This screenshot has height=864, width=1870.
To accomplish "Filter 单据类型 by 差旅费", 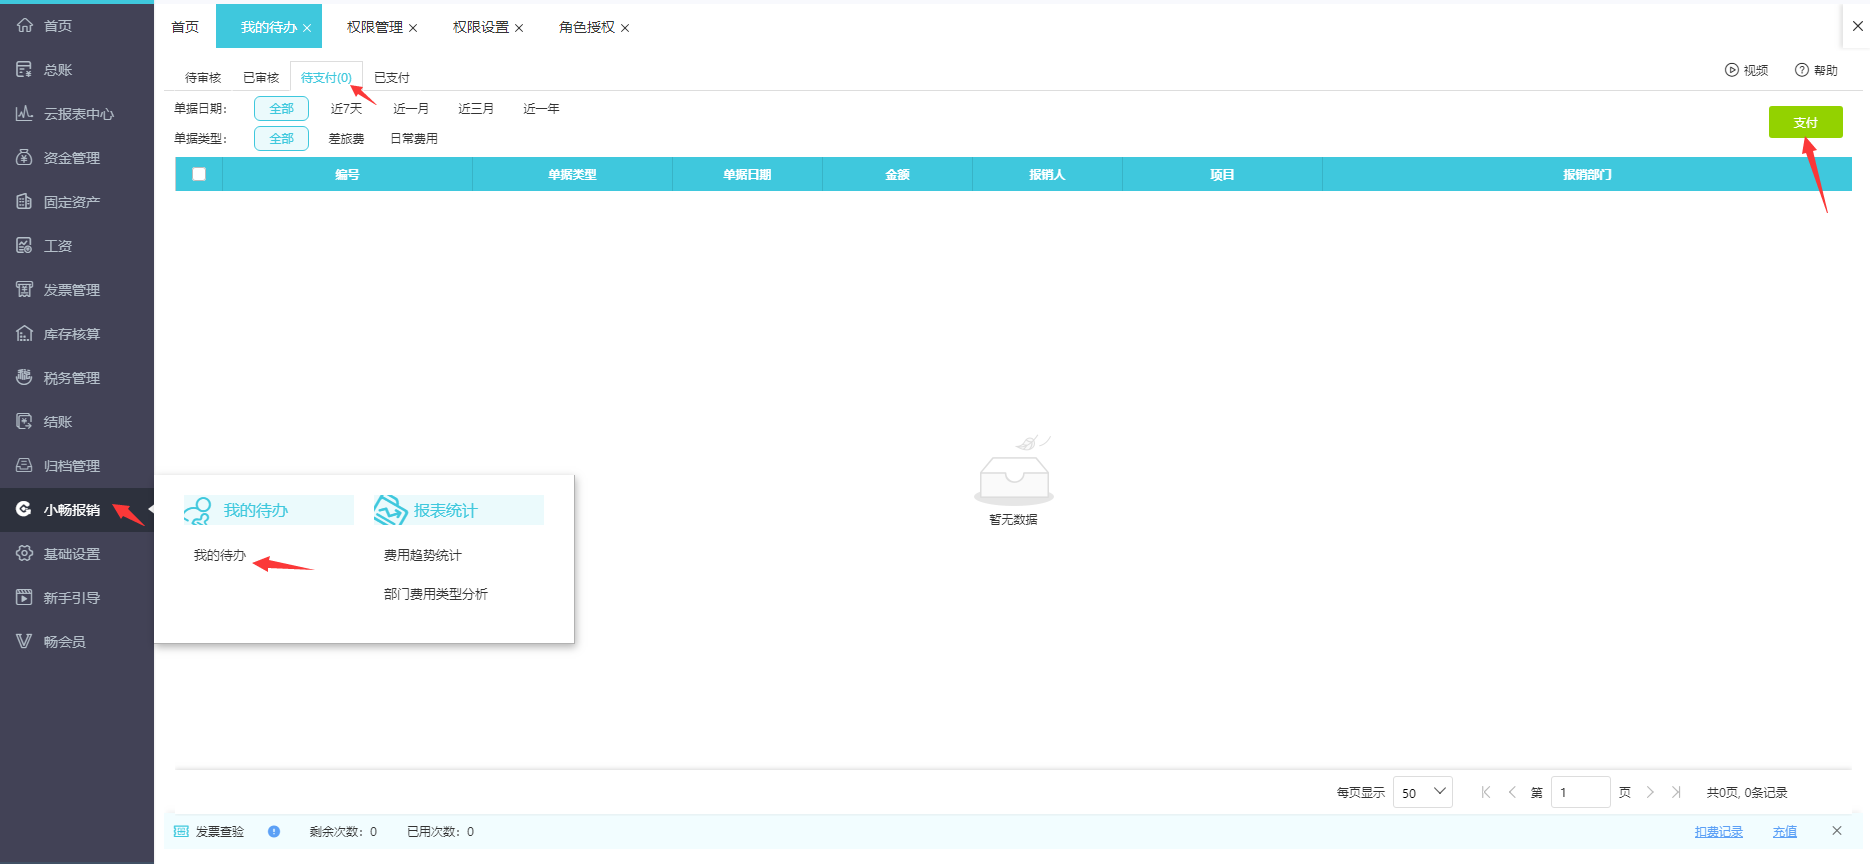I will tap(346, 139).
